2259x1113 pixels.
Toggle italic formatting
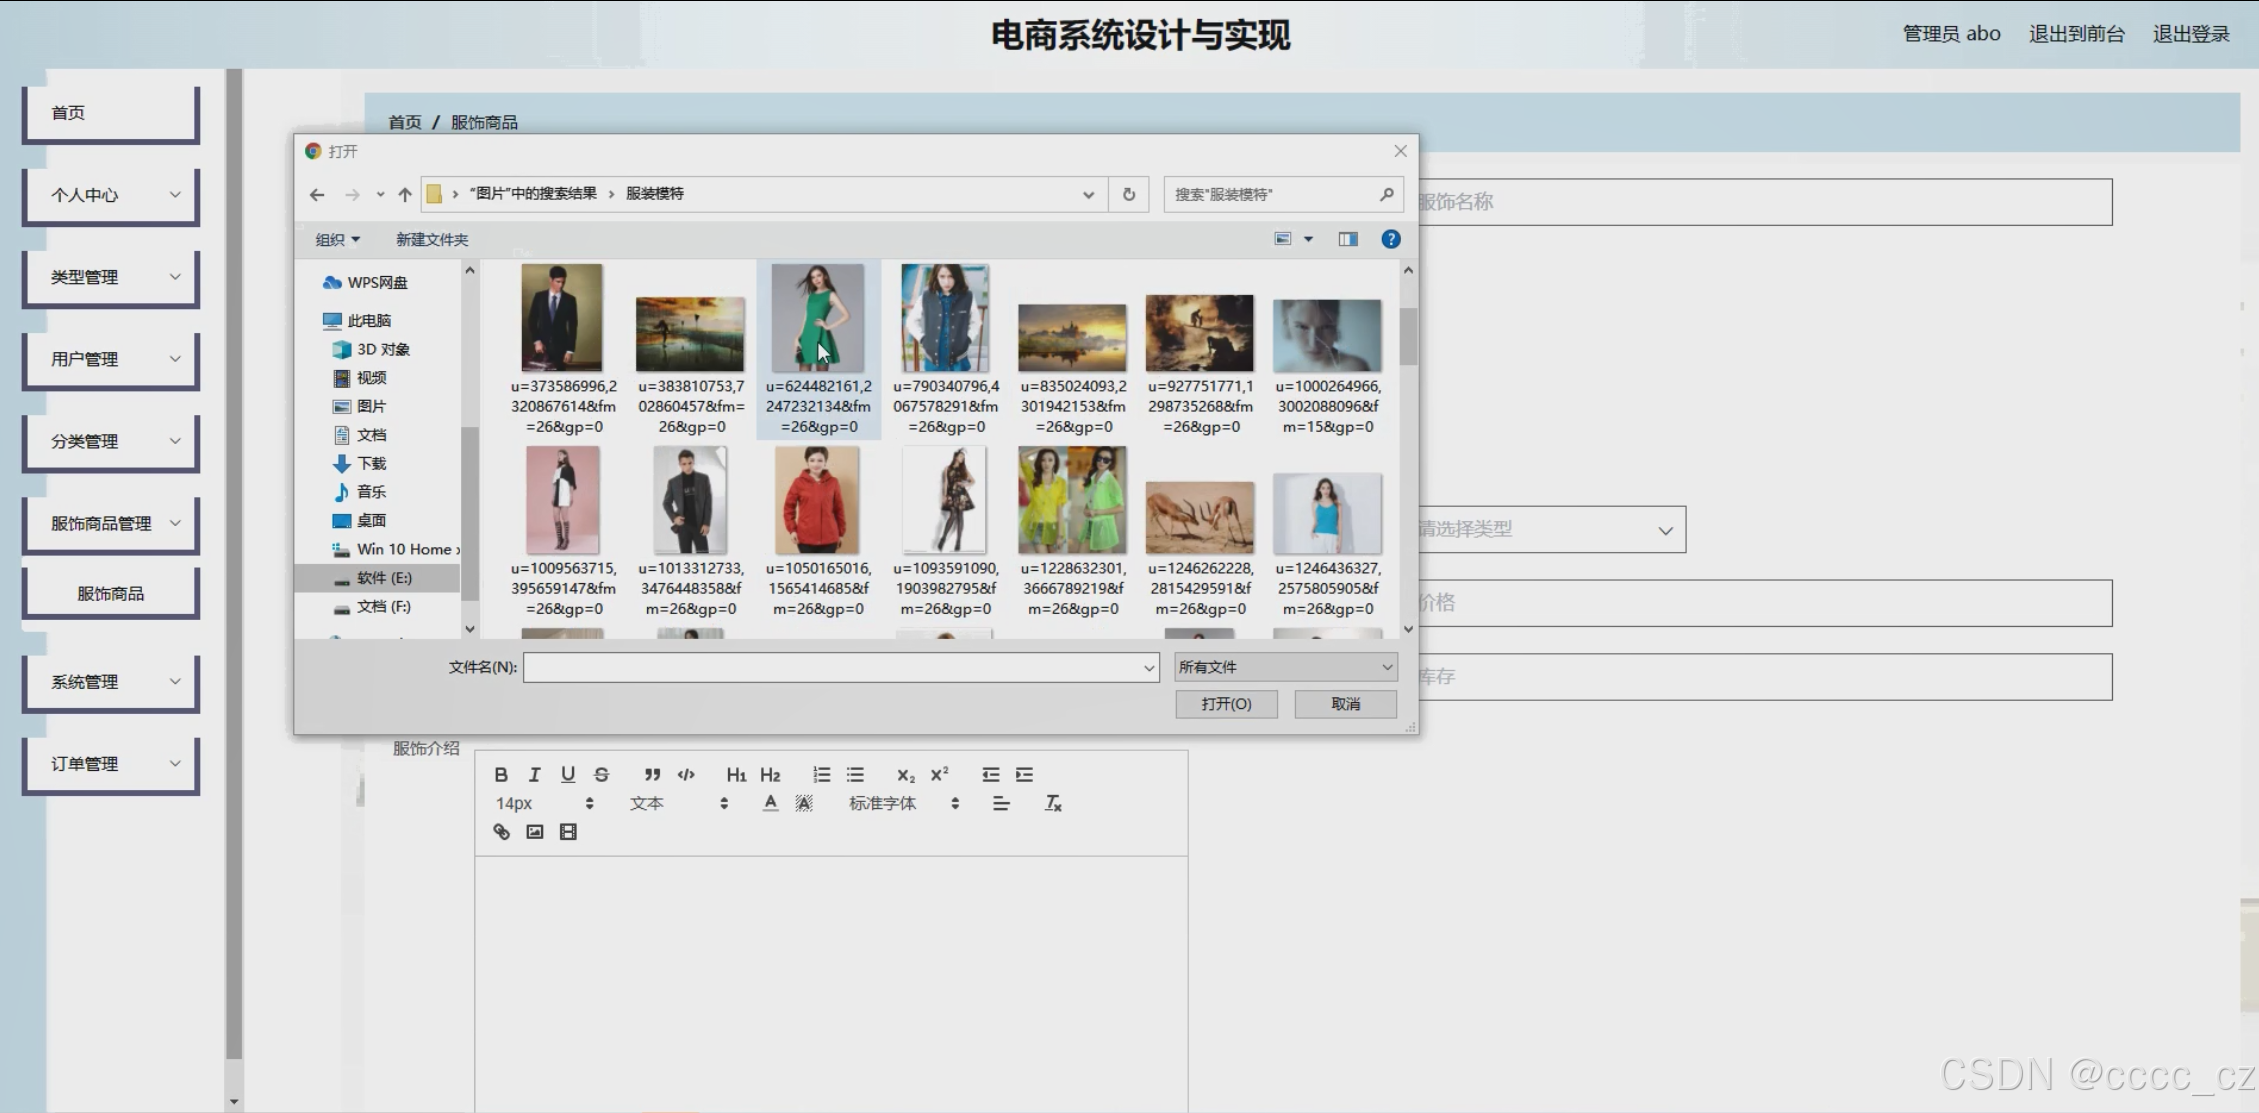click(x=534, y=774)
